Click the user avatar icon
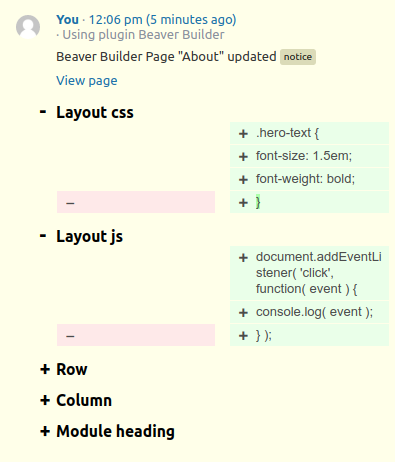Image resolution: width=395 pixels, height=462 pixels. tap(28, 27)
